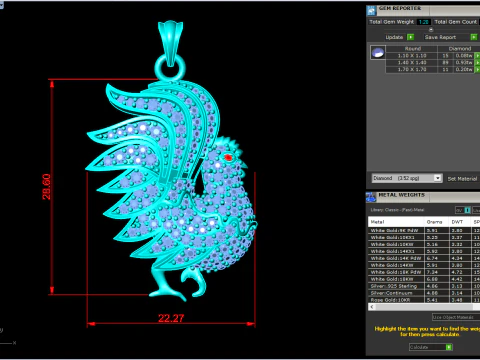Click green arrow on 1.10 X 1.10 row

pyautogui.click(x=477, y=56)
